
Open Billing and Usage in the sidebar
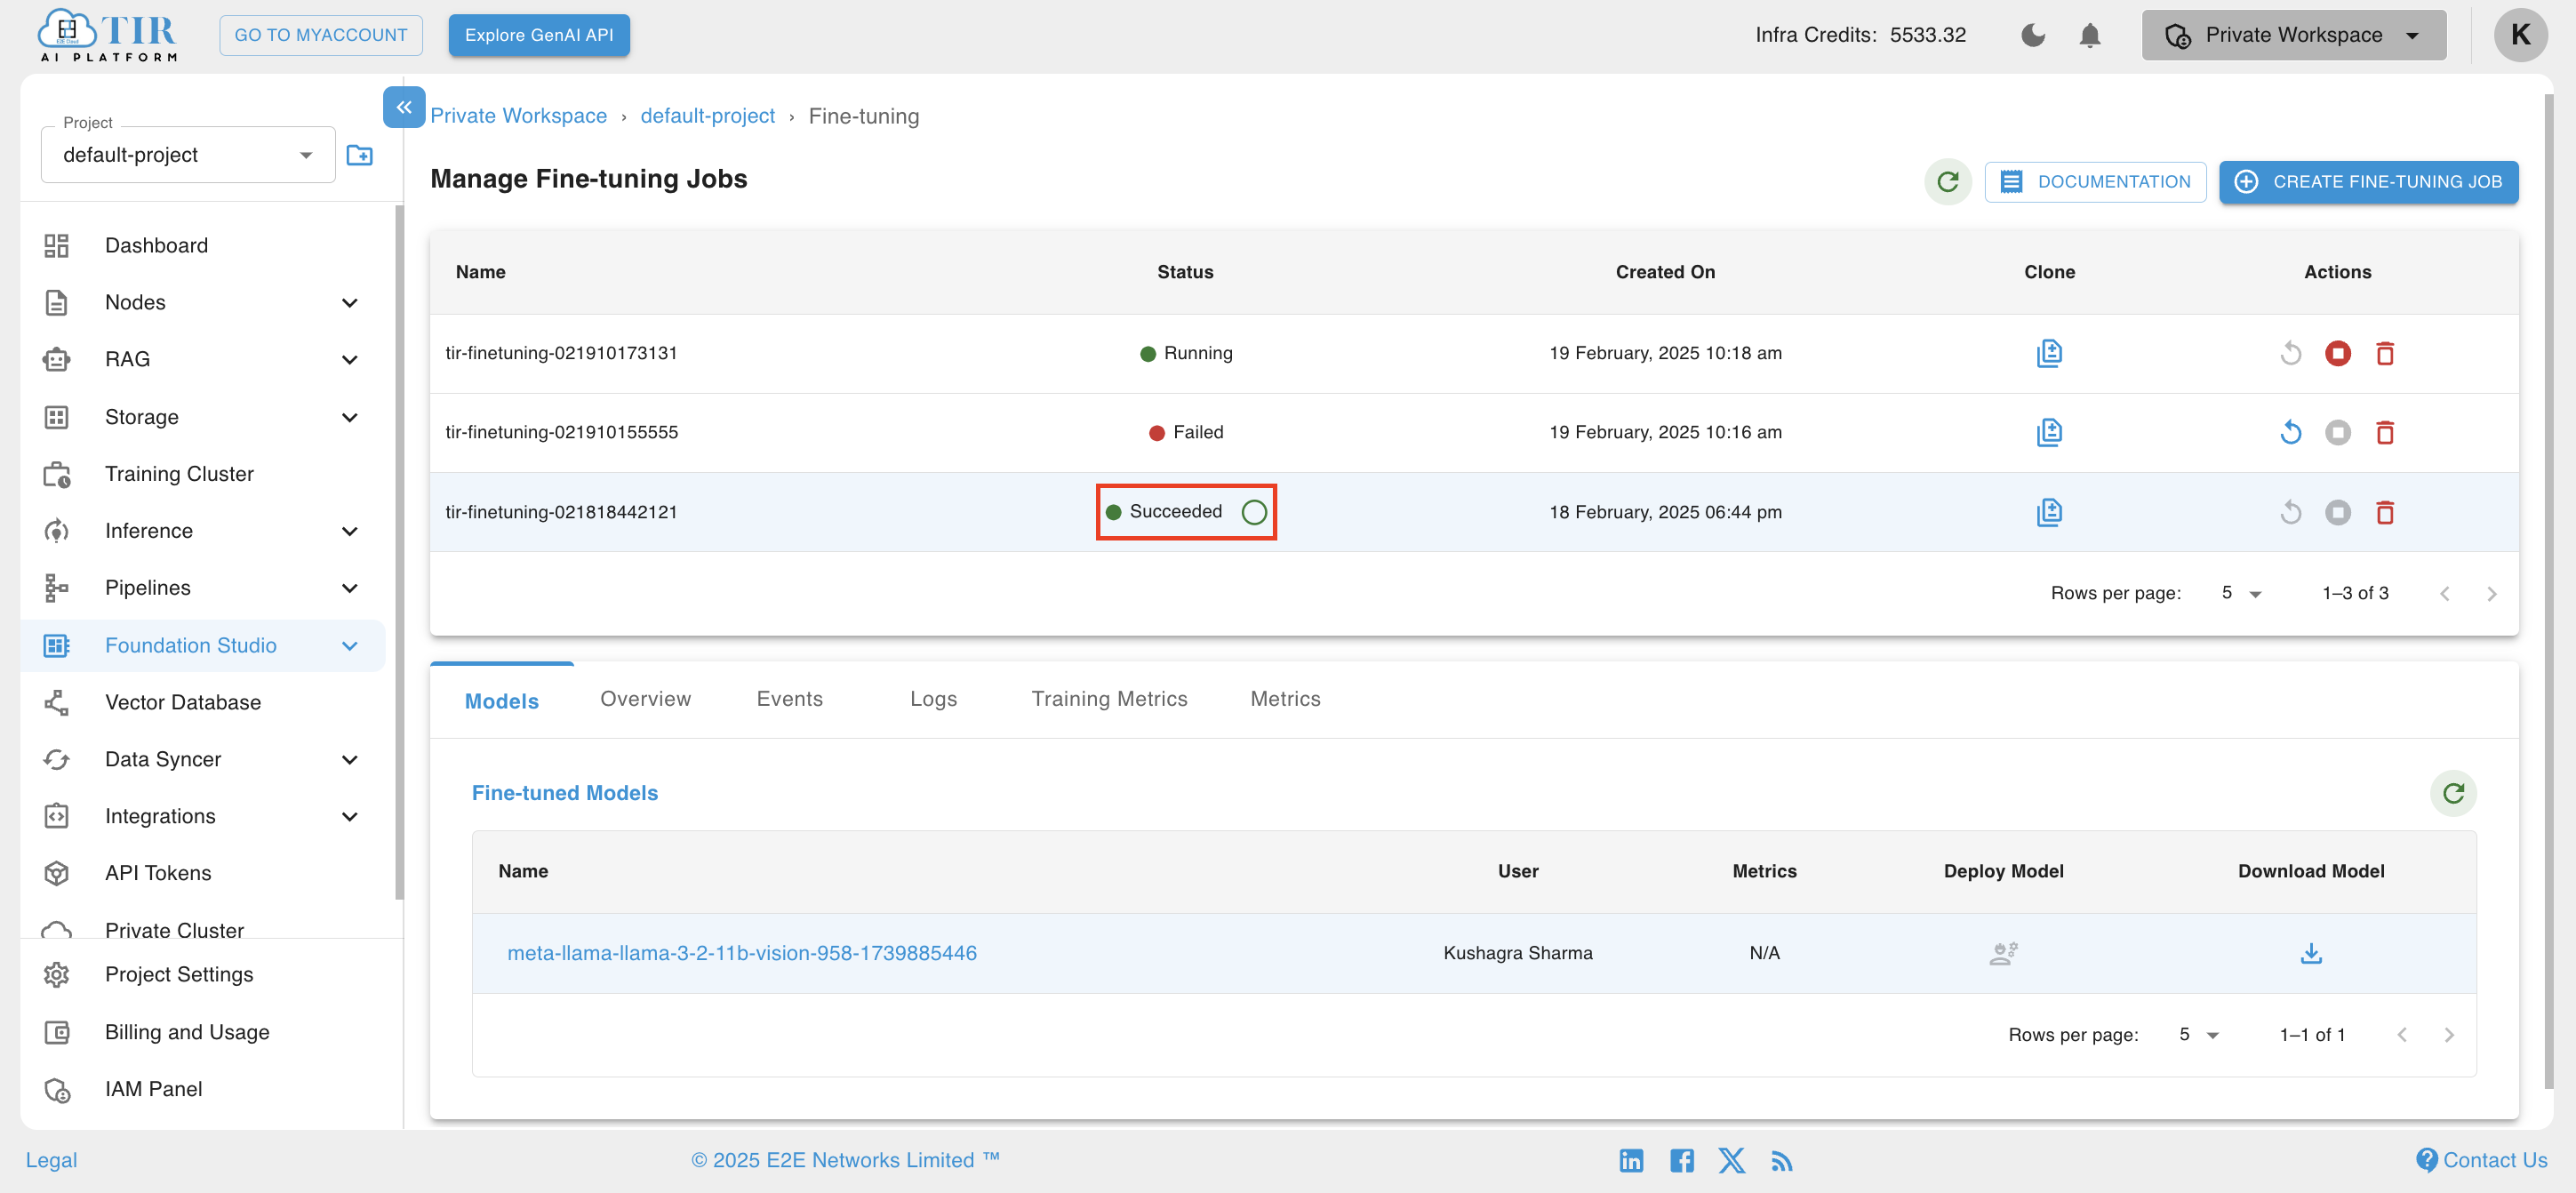tap(202, 1032)
